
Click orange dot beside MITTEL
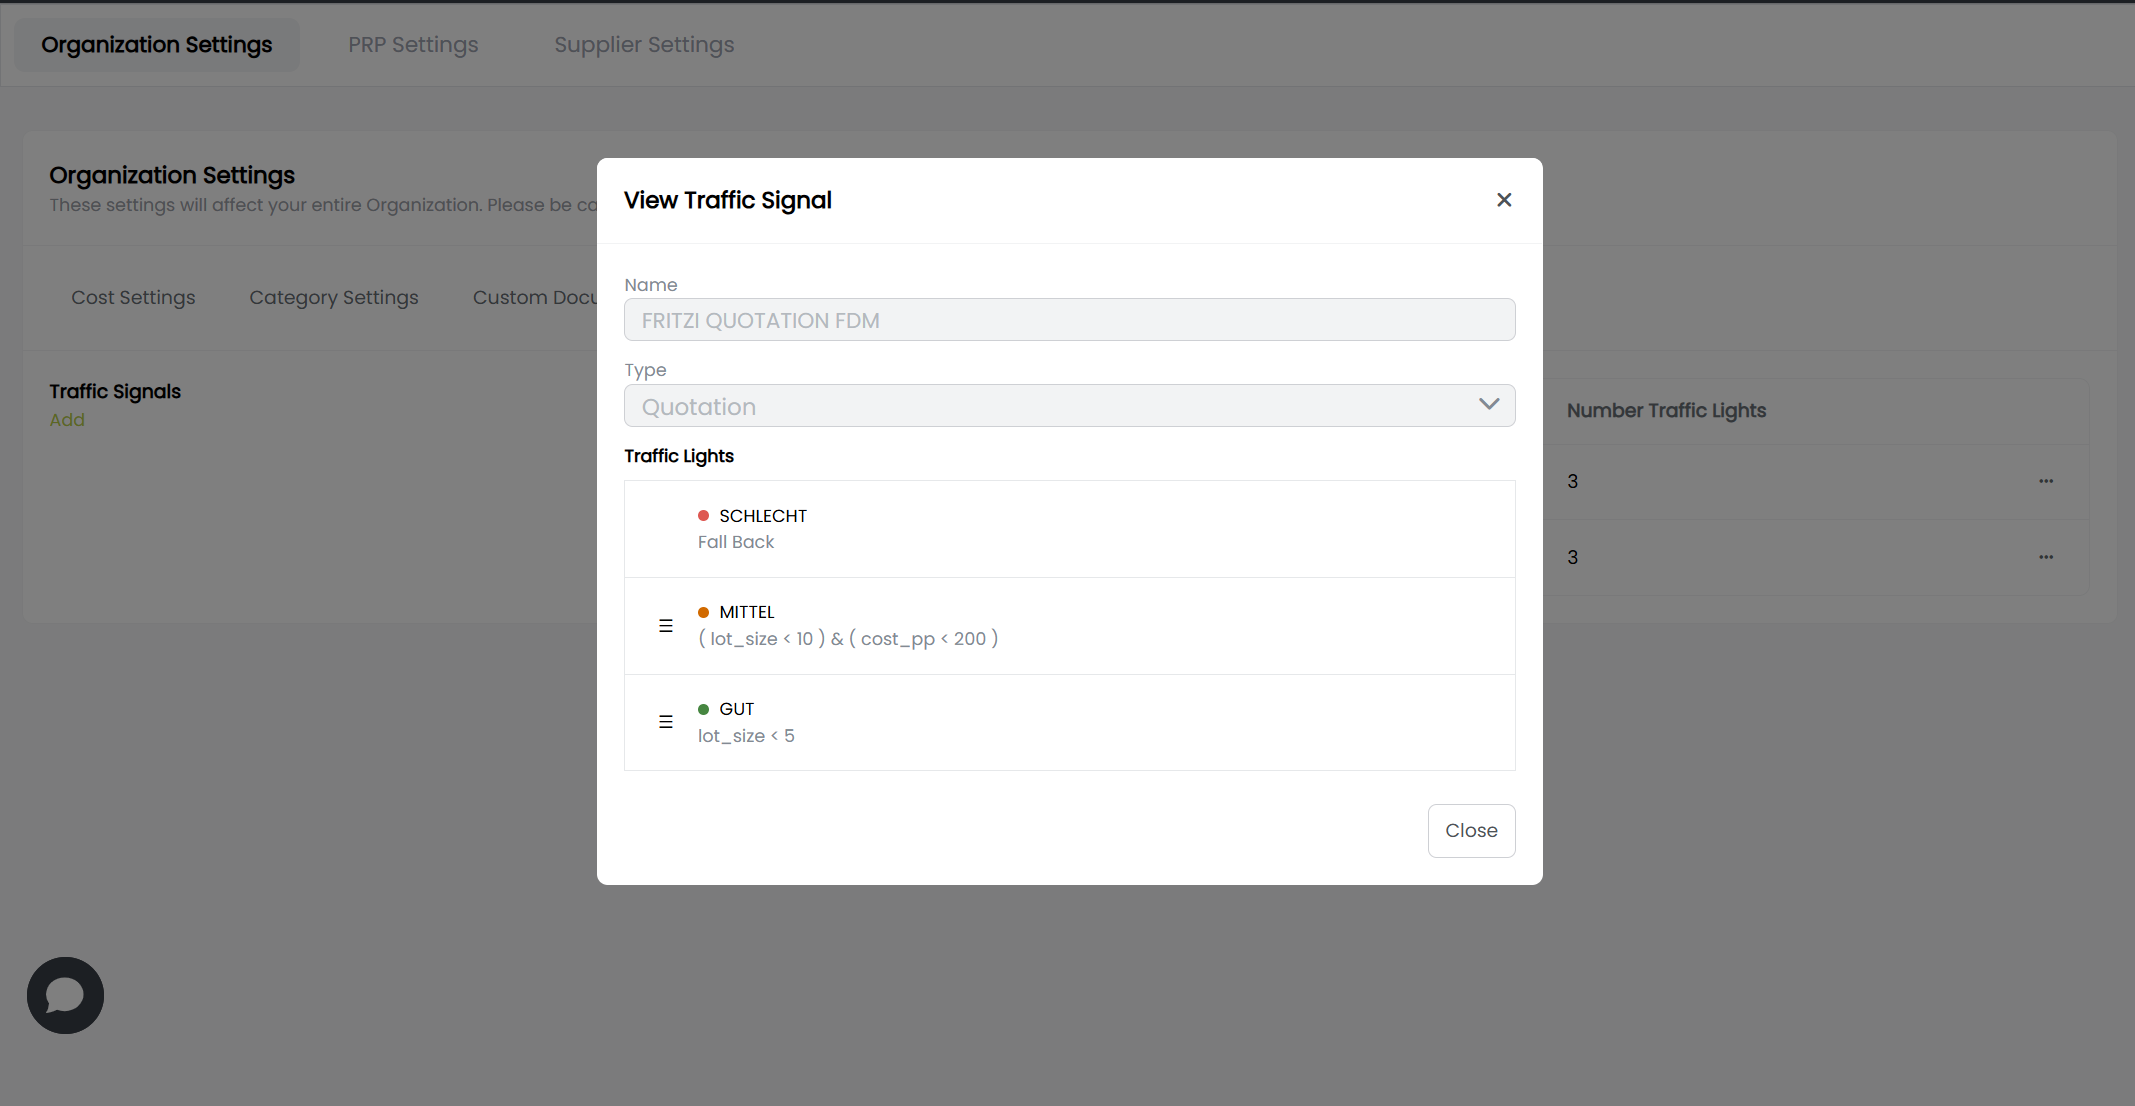(x=703, y=612)
